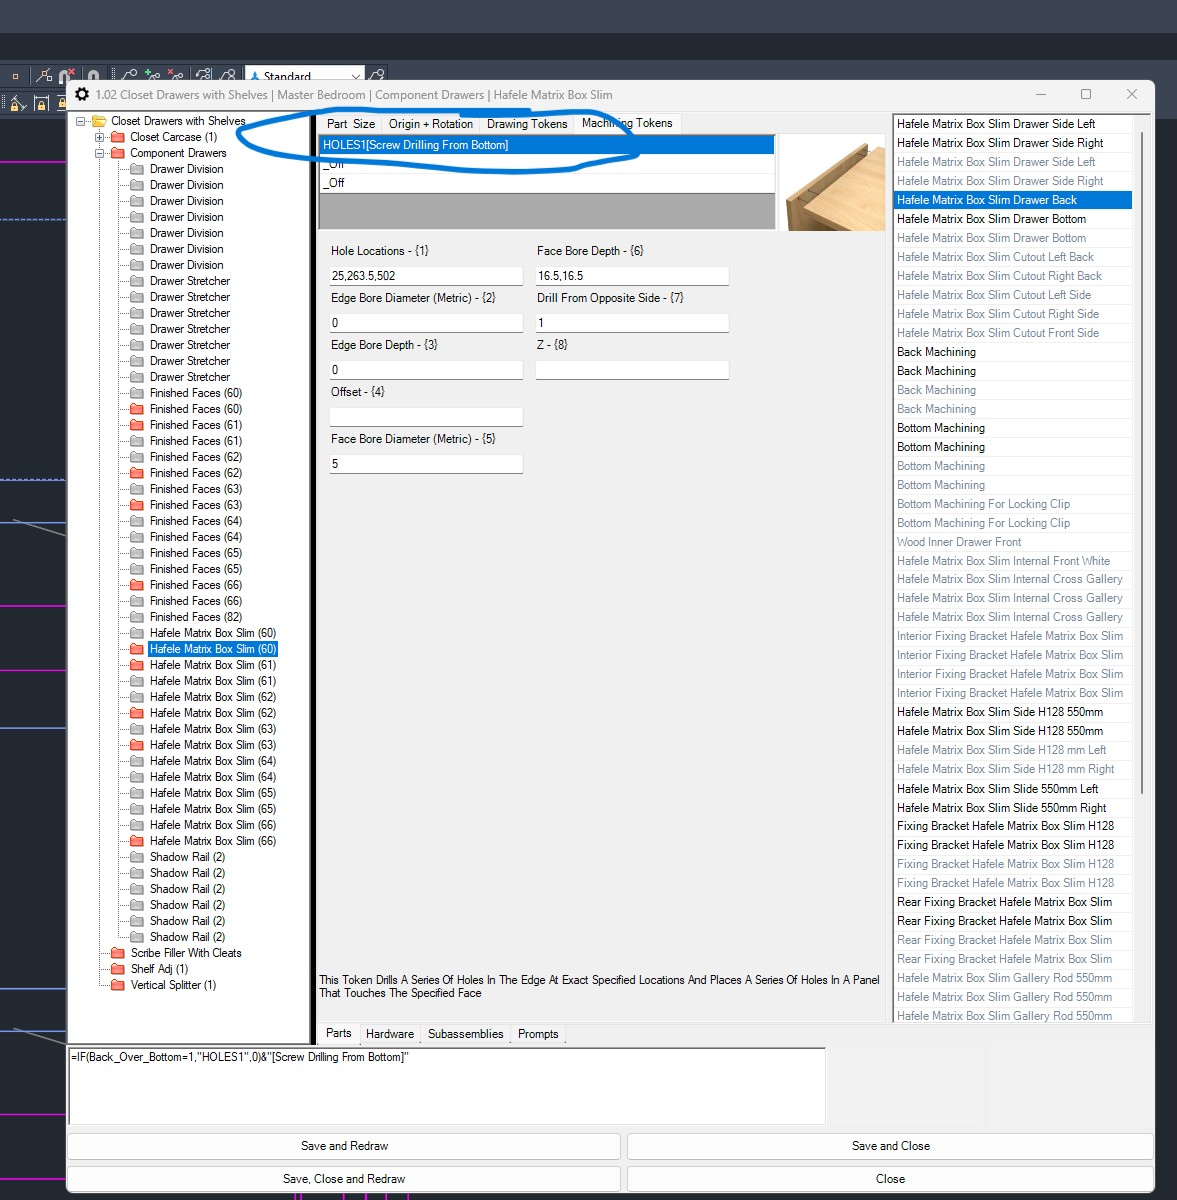
Task: Click the multileader style icon right of Standard
Action: (376, 74)
